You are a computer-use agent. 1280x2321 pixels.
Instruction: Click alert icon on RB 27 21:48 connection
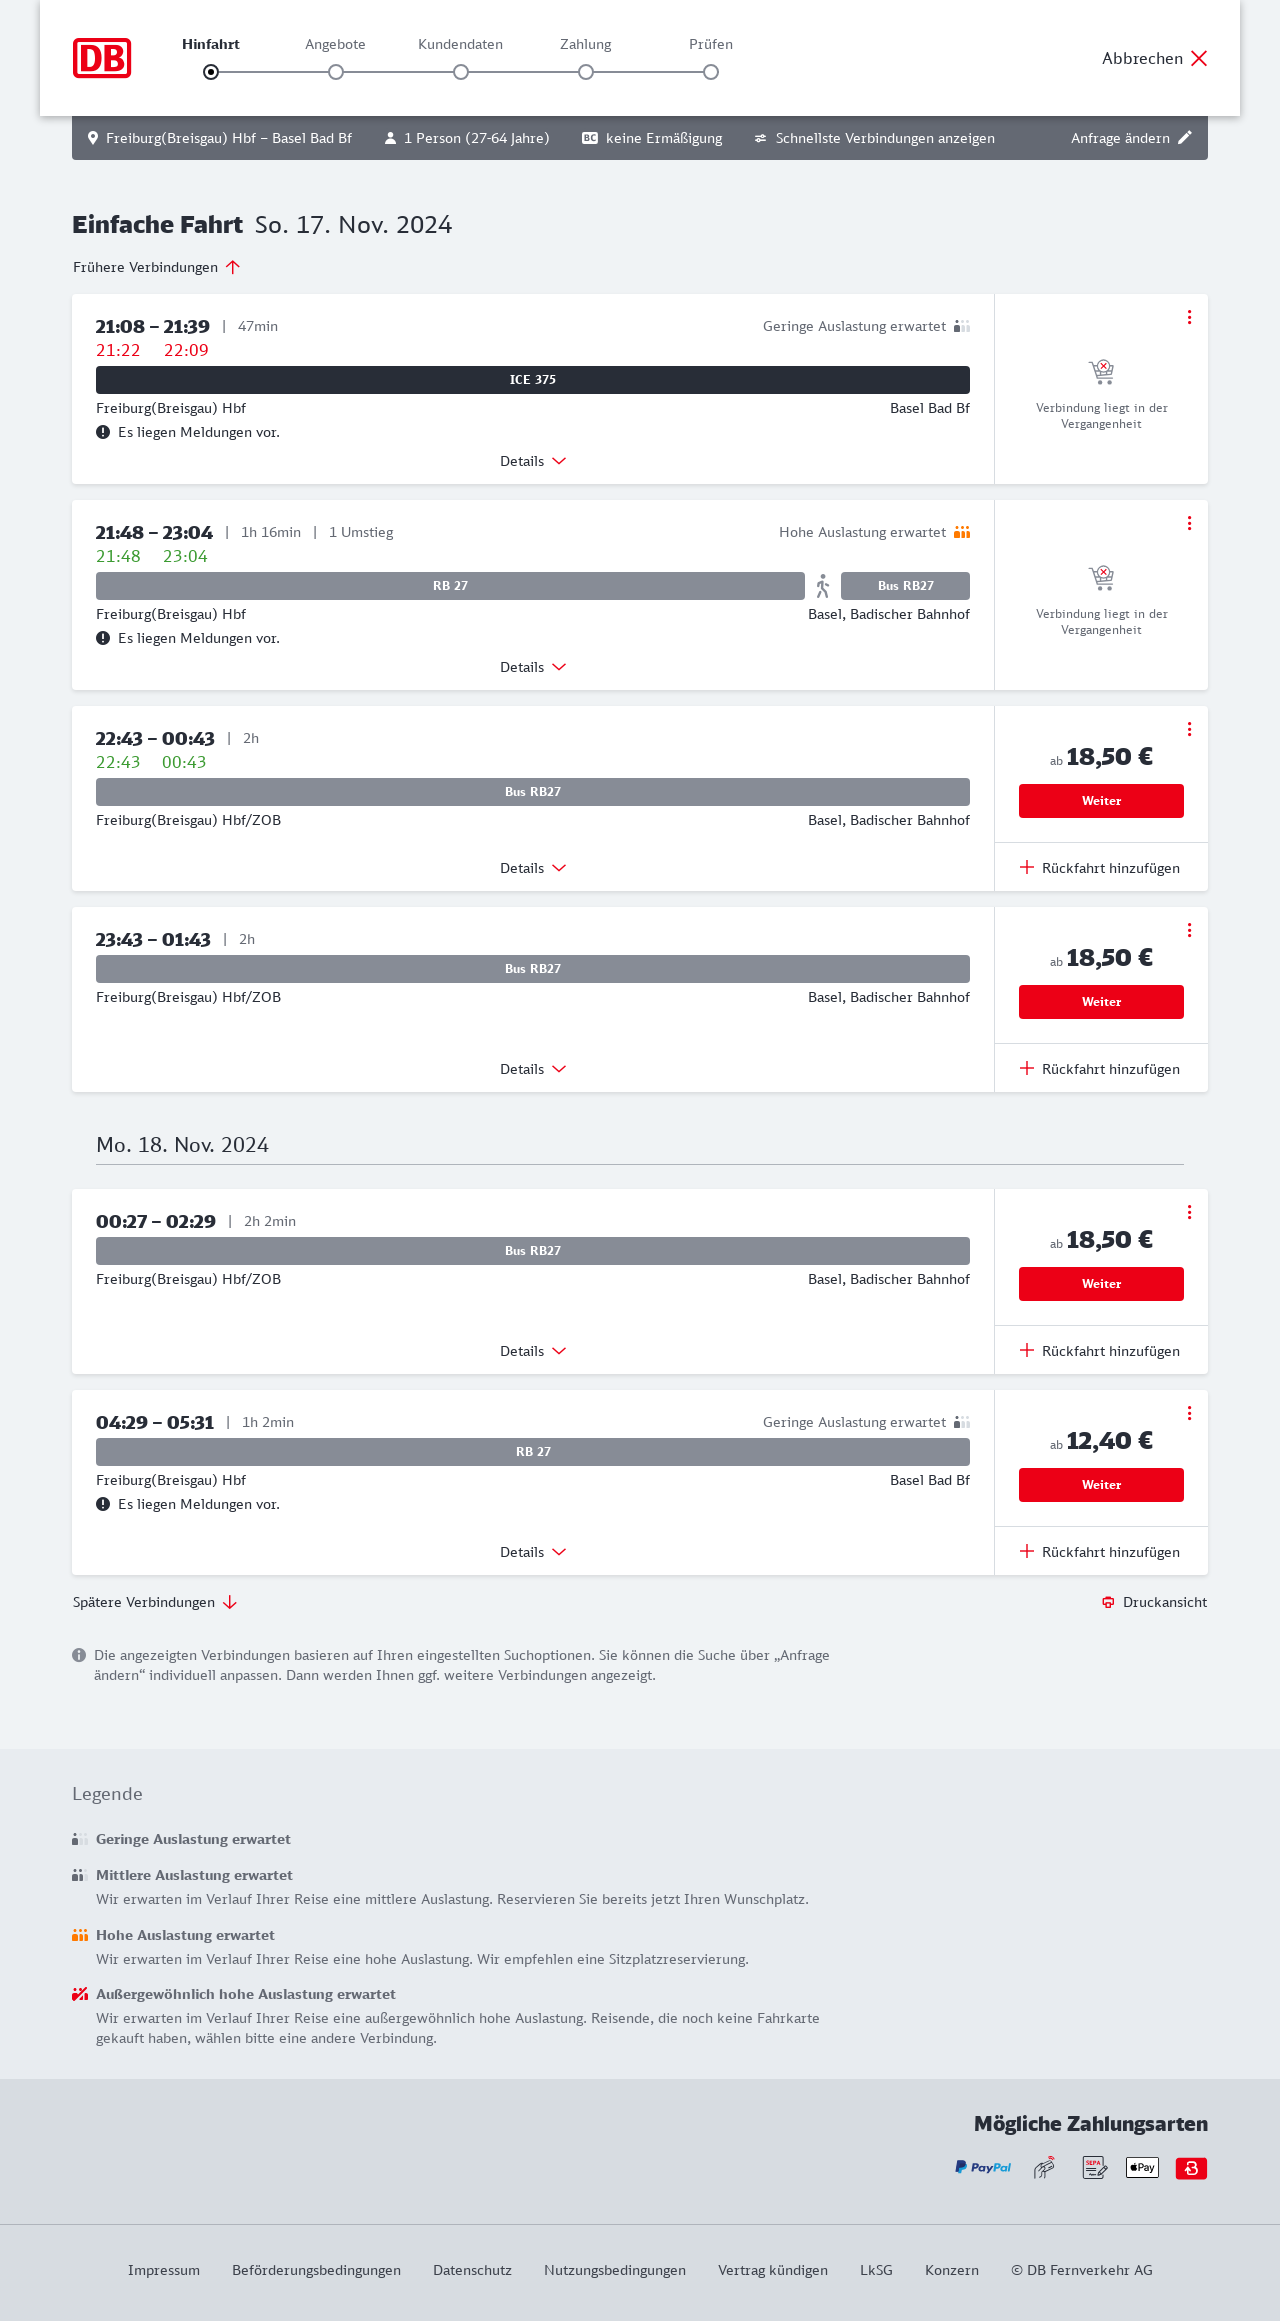pos(103,638)
